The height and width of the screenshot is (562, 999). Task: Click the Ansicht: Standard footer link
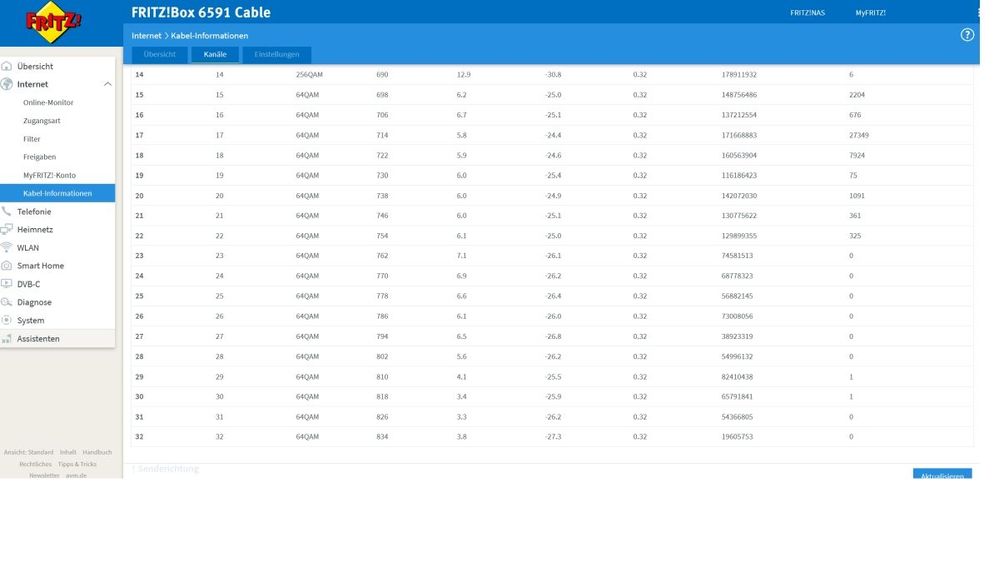point(29,452)
